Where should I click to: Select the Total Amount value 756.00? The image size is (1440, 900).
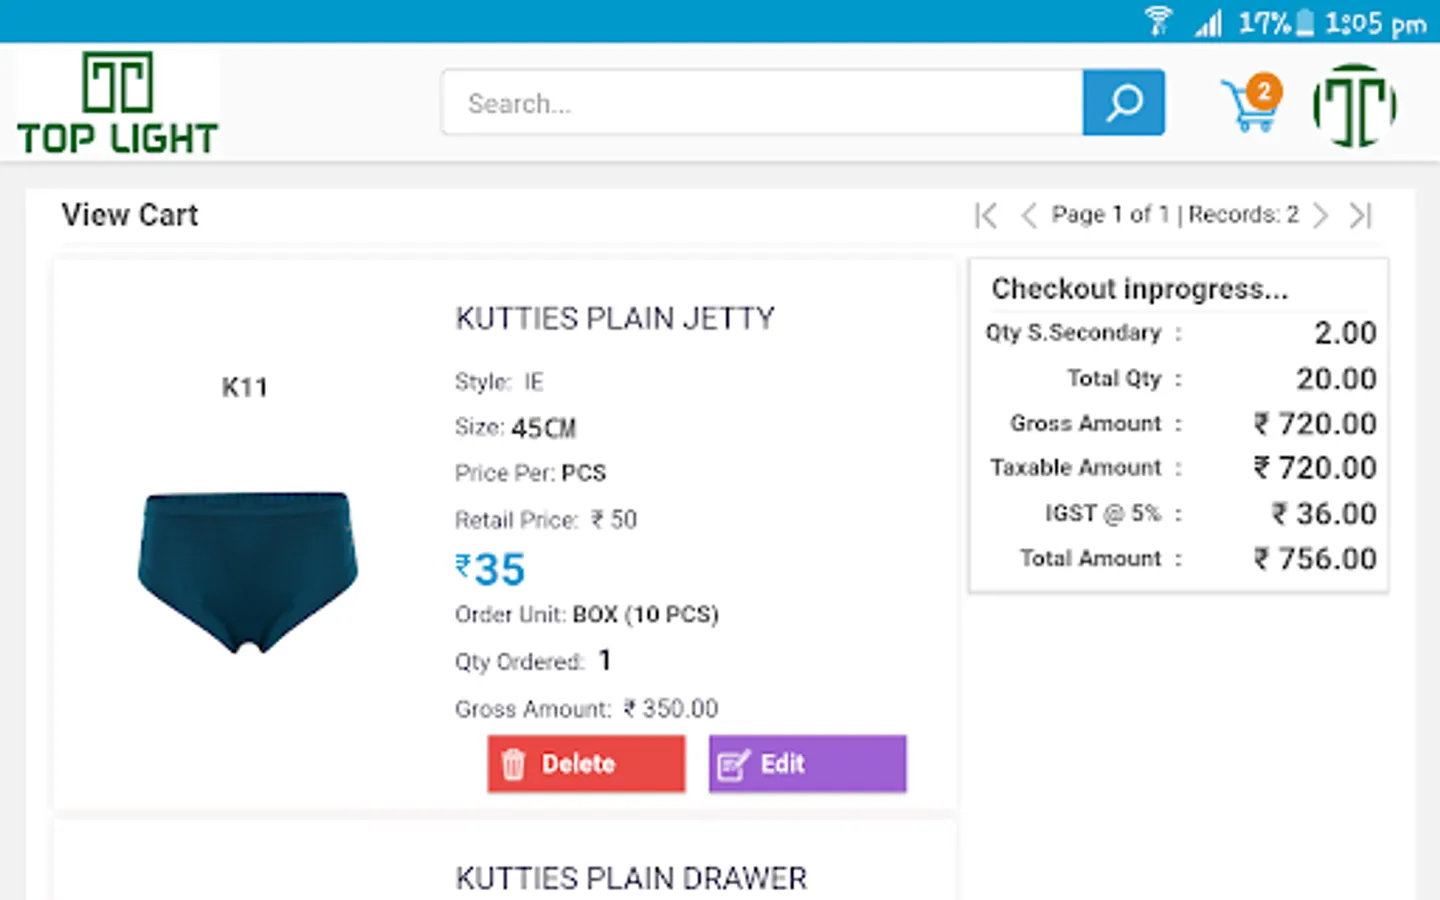point(1315,558)
